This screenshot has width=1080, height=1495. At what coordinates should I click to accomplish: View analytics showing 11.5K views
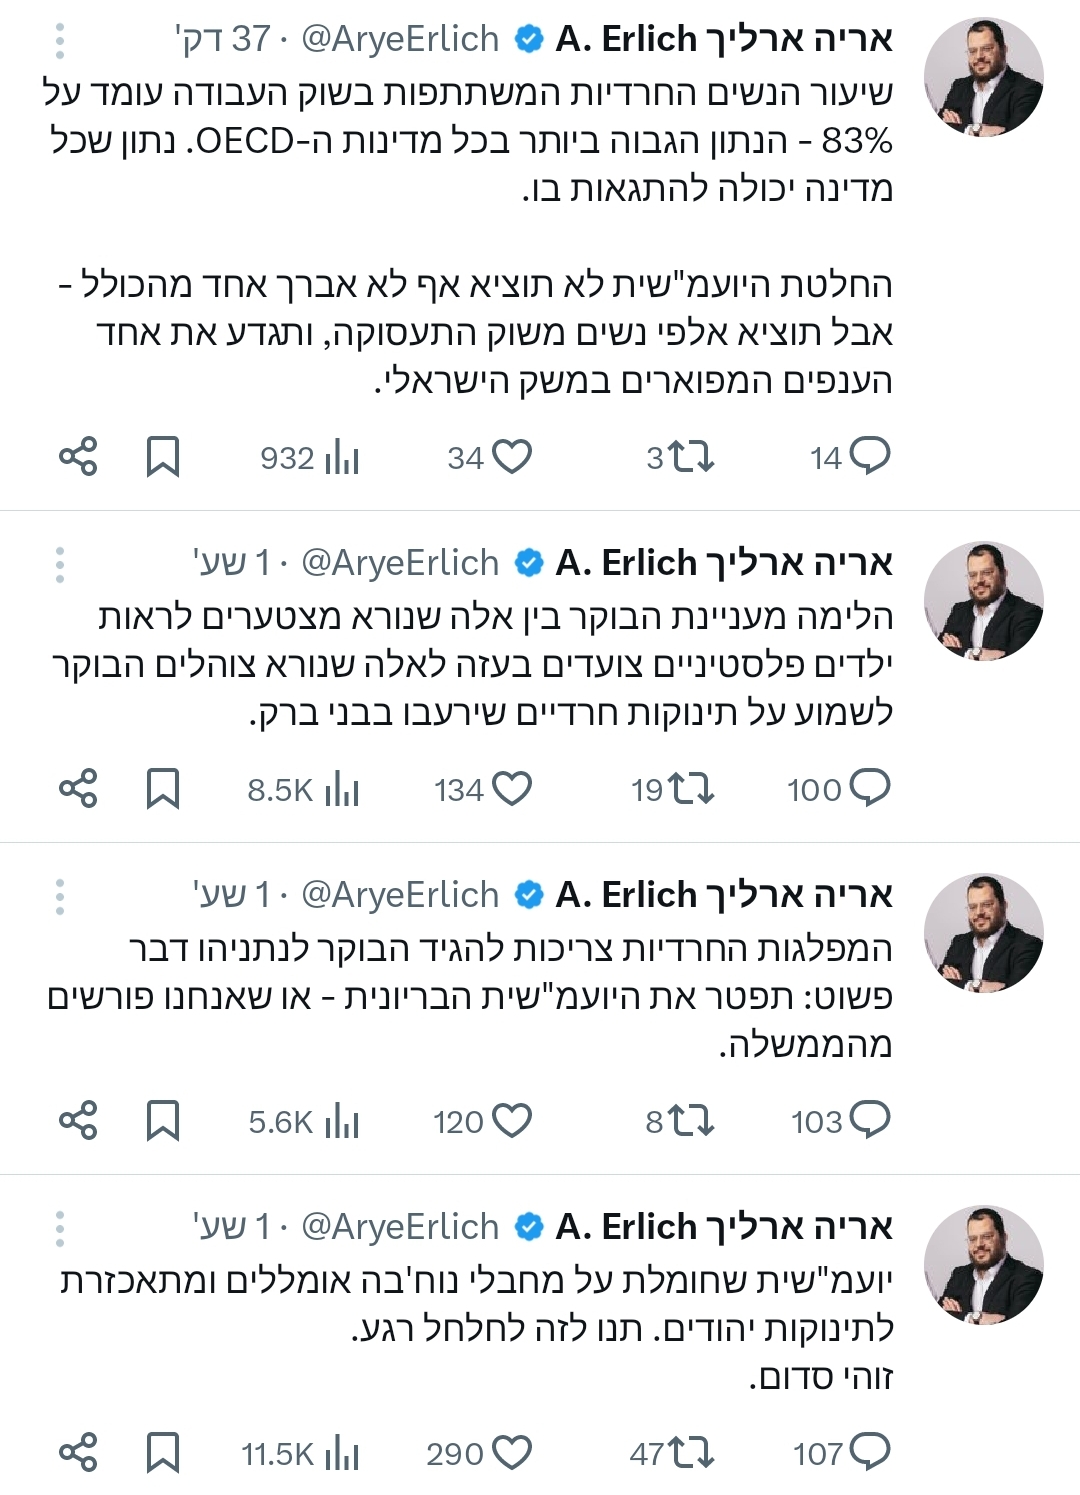(341, 1453)
